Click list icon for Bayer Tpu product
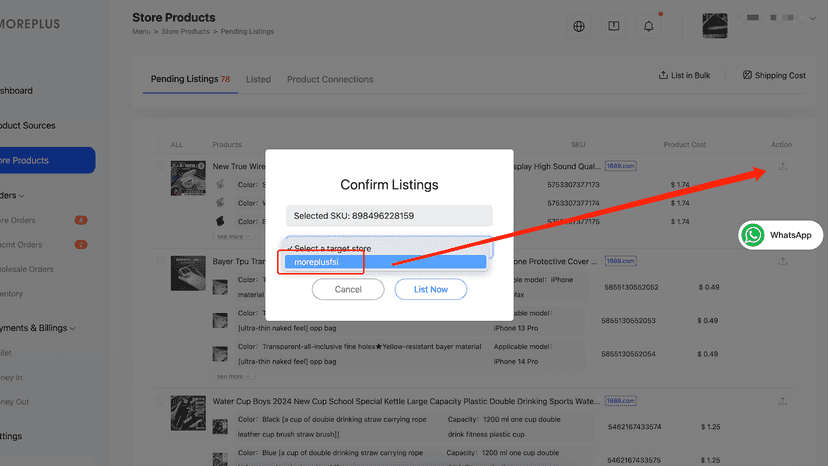The height and width of the screenshot is (466, 828). pos(783,262)
